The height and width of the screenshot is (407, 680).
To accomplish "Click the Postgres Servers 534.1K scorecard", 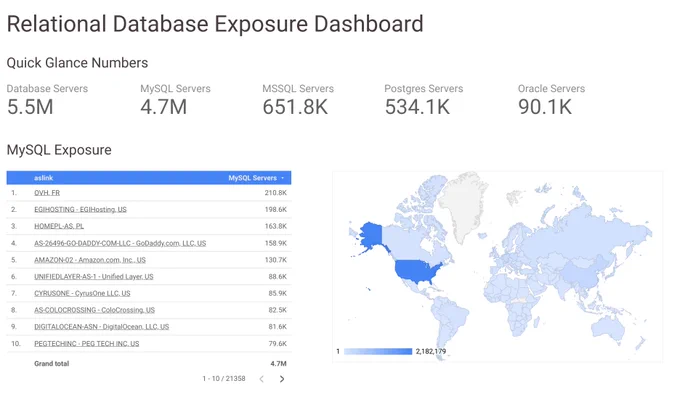I will [423, 101].
